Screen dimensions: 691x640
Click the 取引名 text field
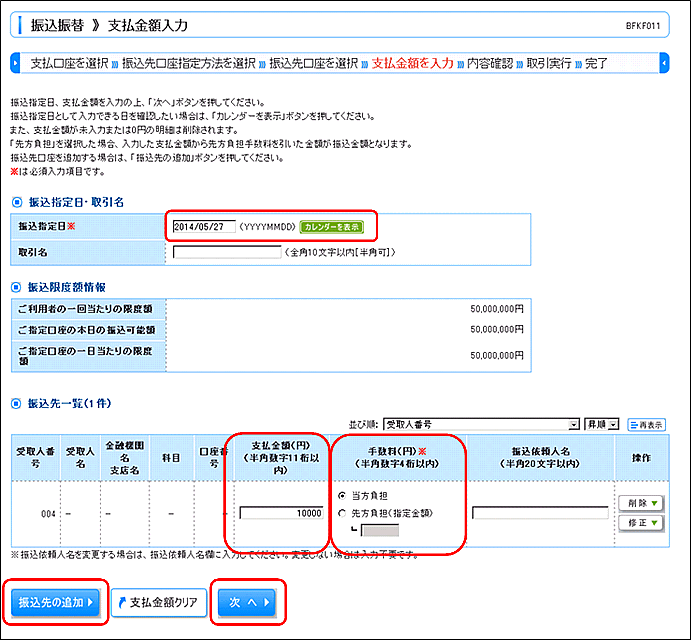click(x=226, y=252)
